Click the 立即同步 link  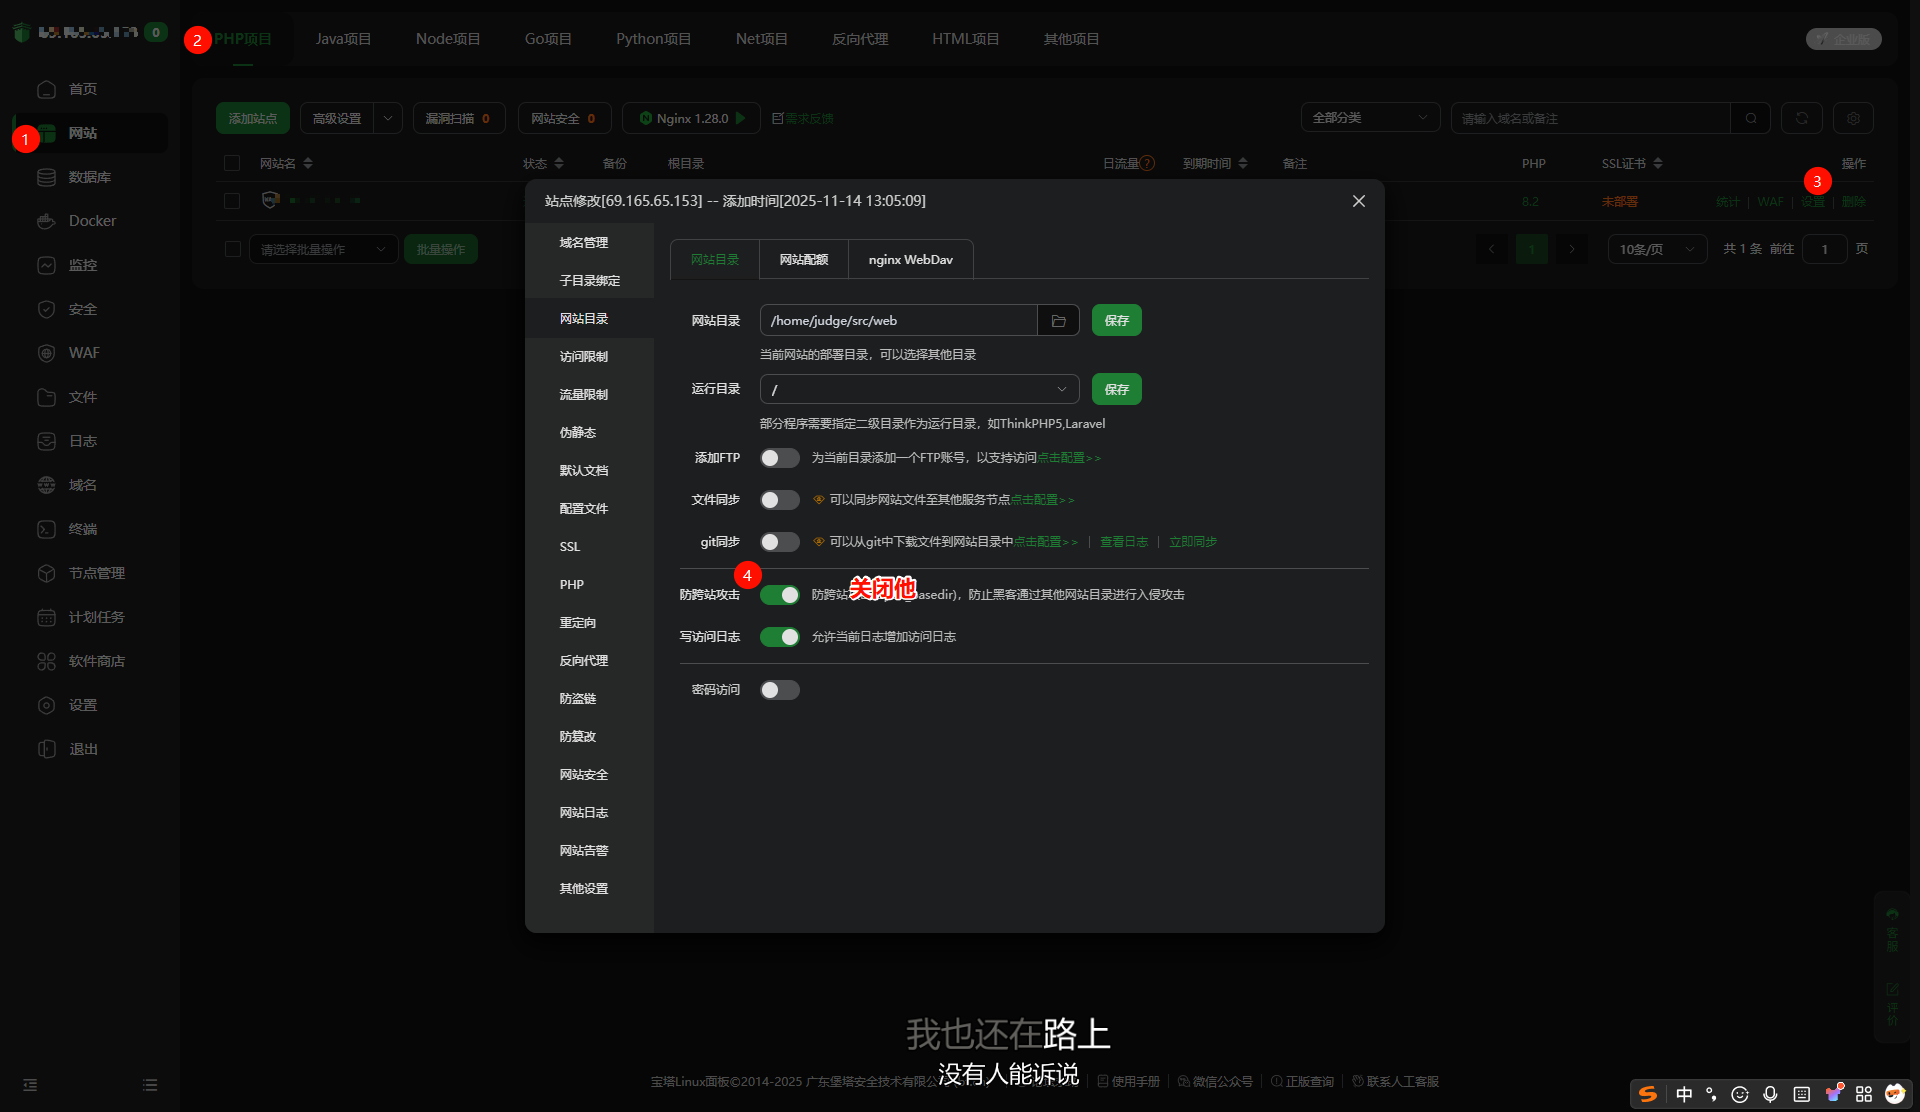1192,542
